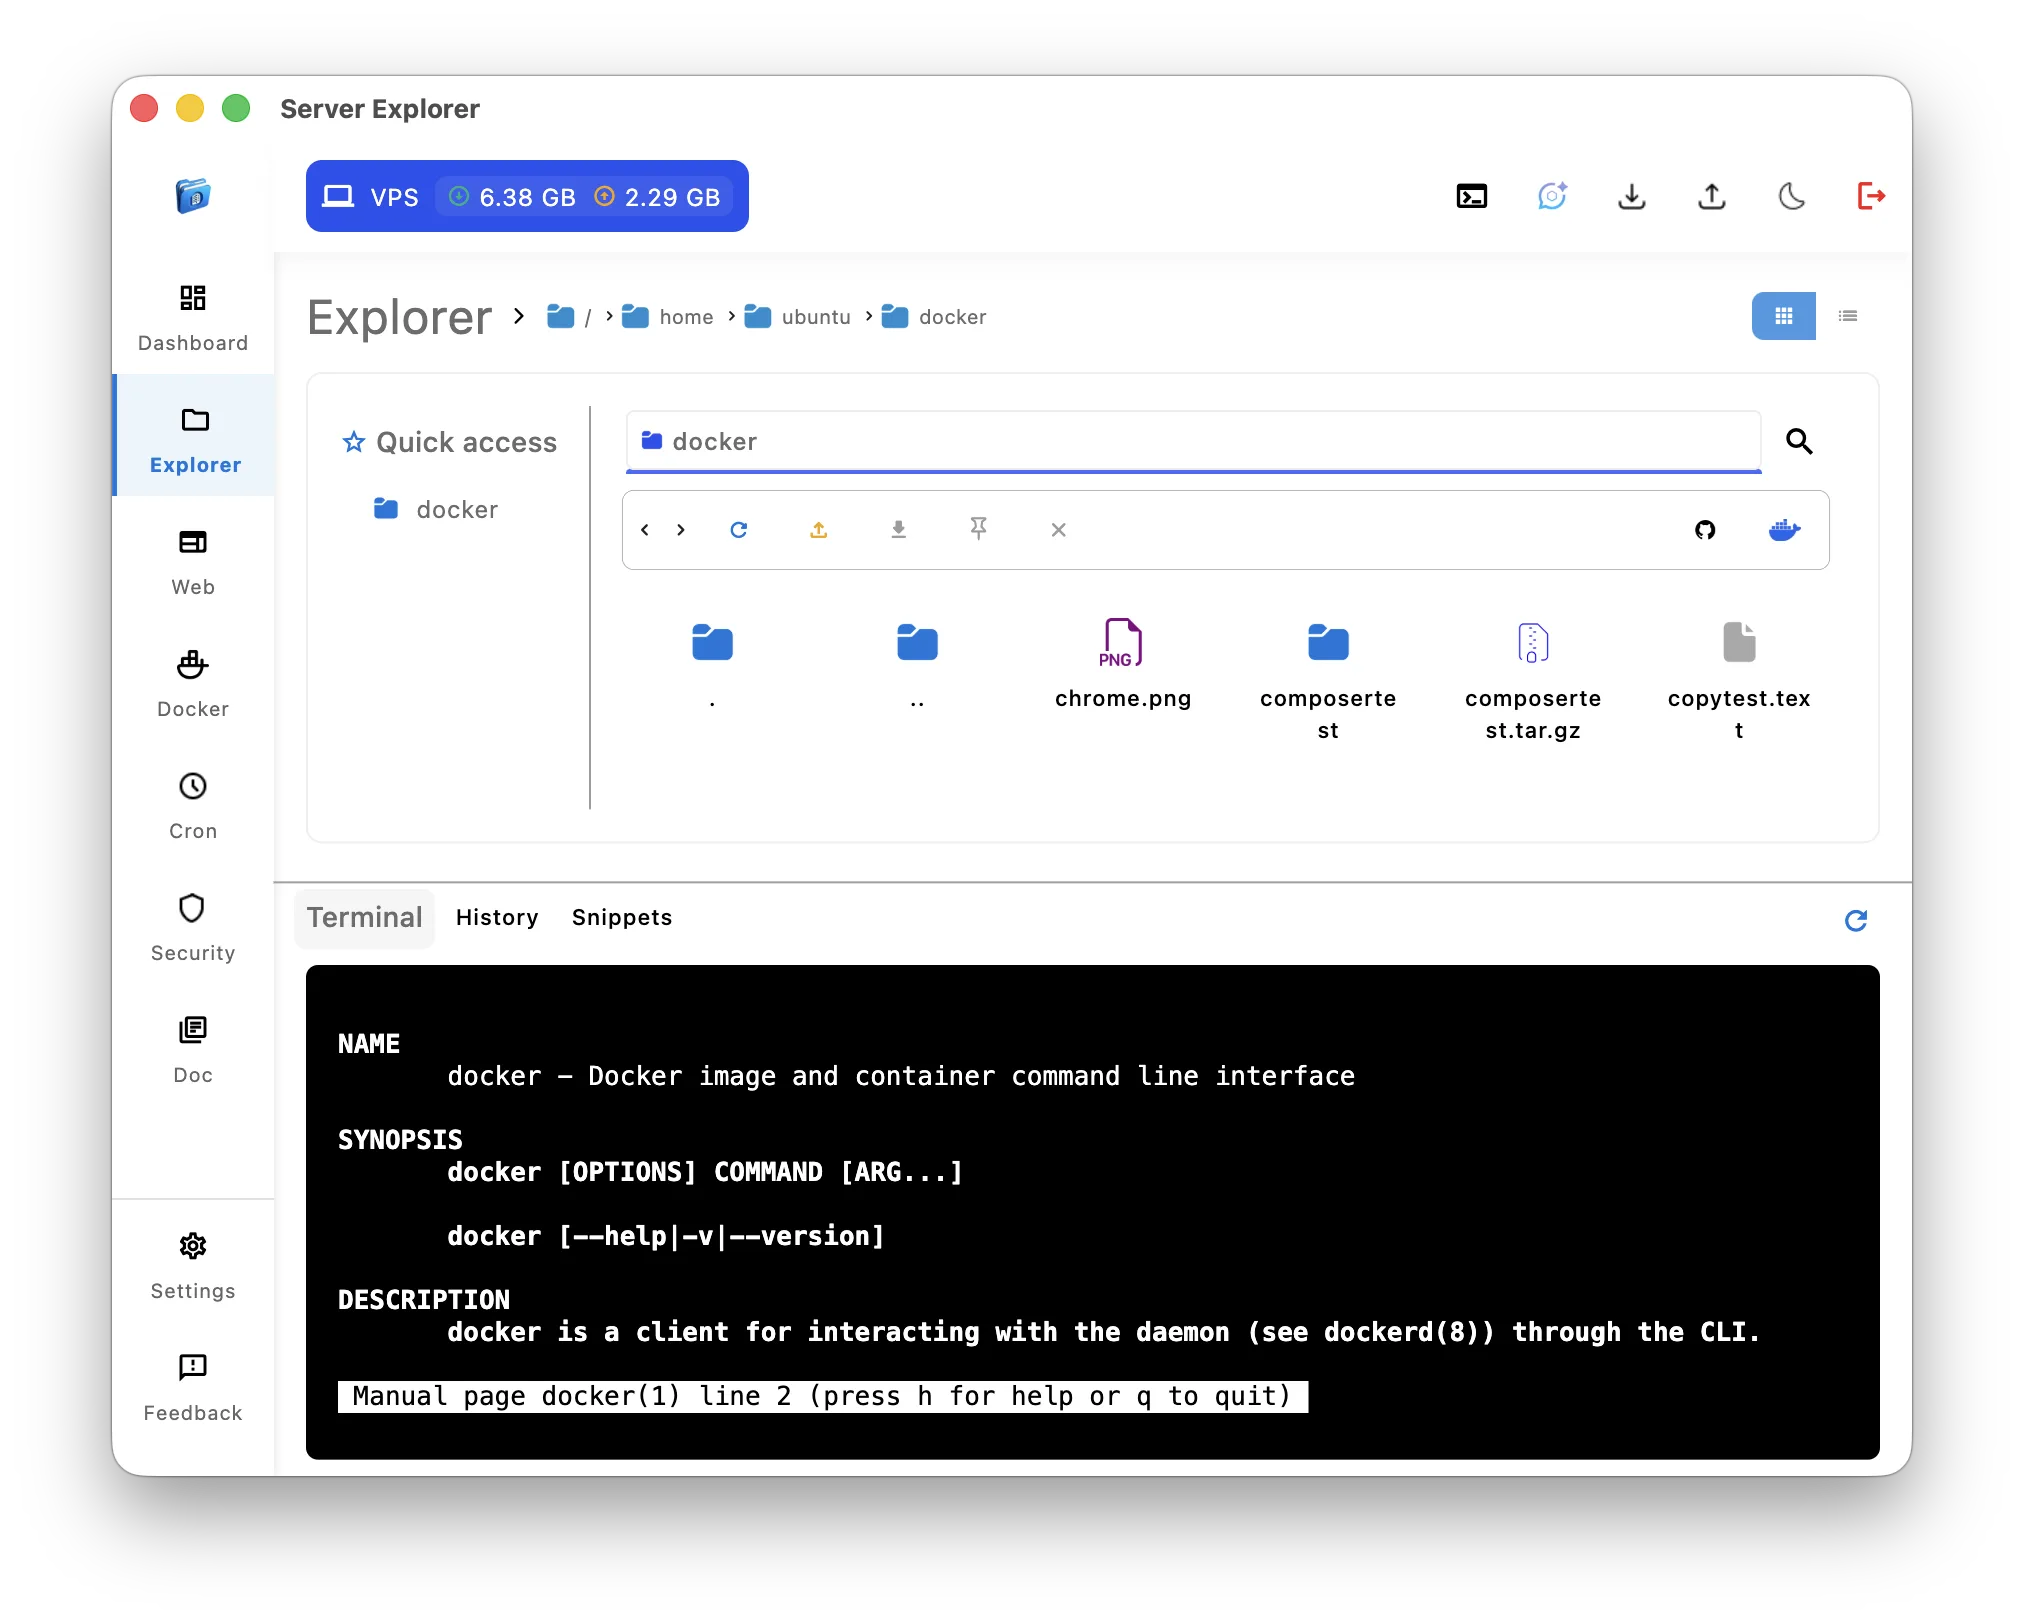Select the composertest folder
The height and width of the screenshot is (1624, 2024).
[x=1328, y=680]
